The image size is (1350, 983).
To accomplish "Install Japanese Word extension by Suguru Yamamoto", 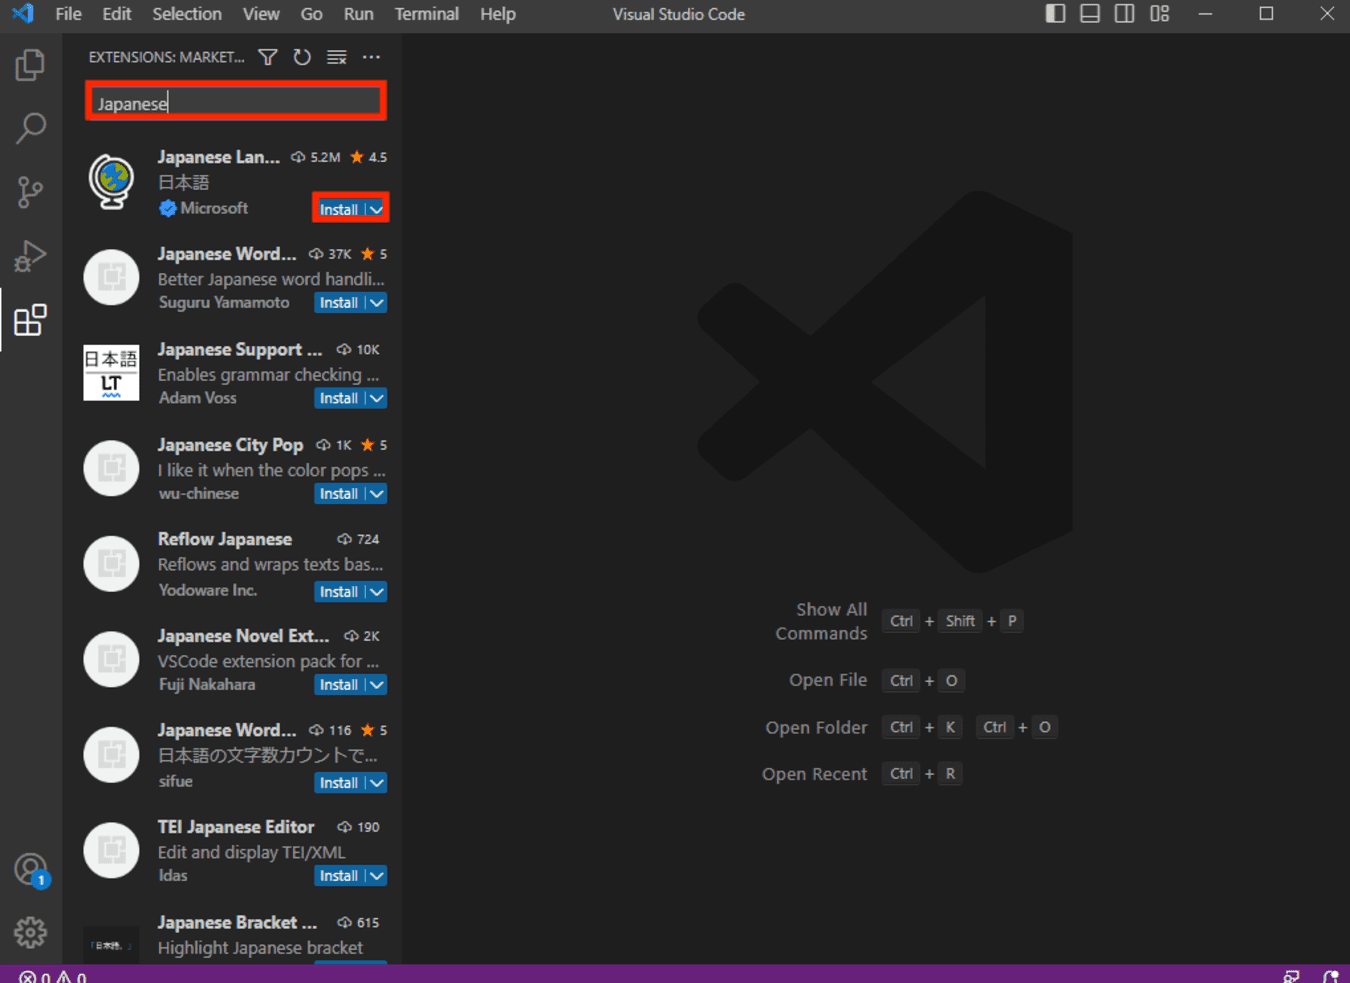I will click(339, 303).
